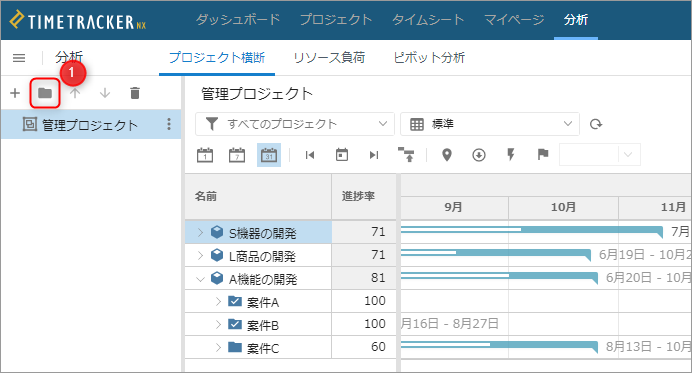Click the lightning bolt icon
The width and height of the screenshot is (692, 373).
pos(511,154)
